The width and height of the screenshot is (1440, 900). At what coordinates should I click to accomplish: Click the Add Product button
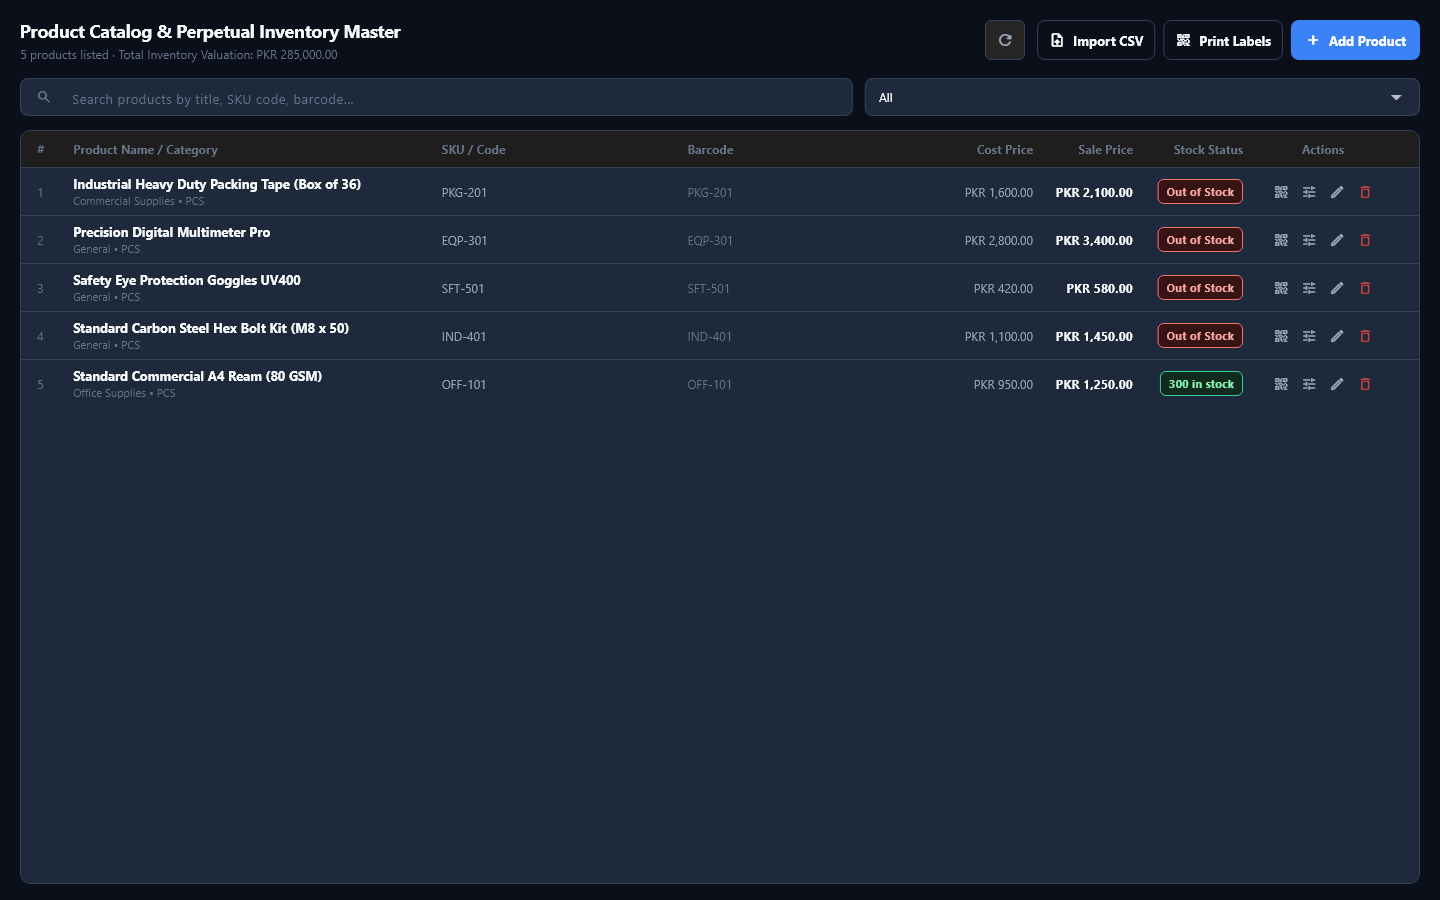1355,40
